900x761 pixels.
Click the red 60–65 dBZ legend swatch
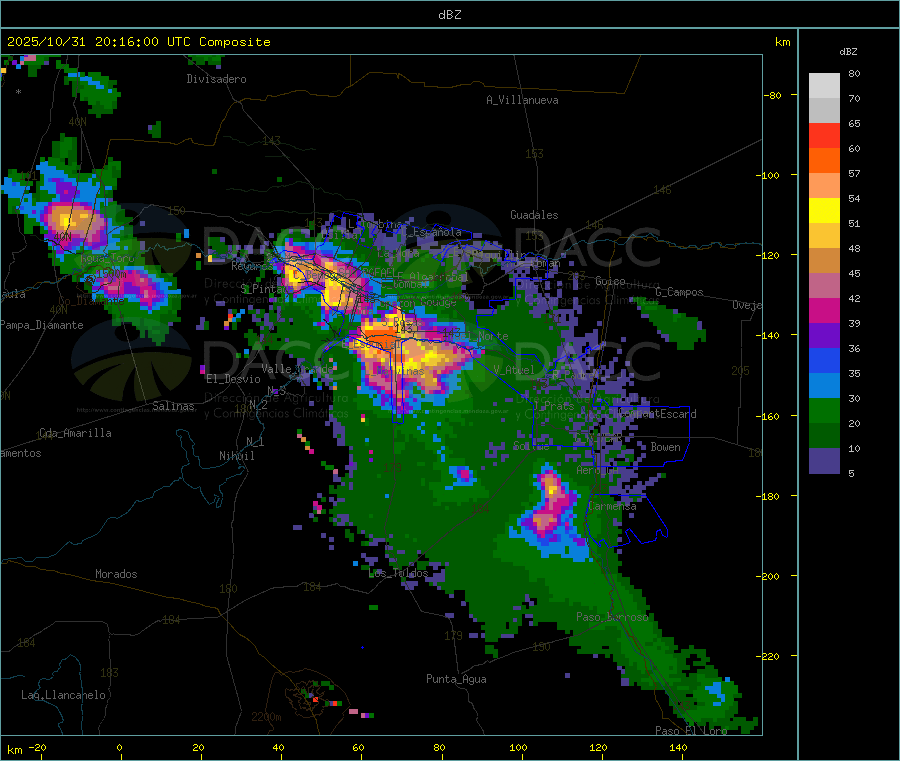824,135
